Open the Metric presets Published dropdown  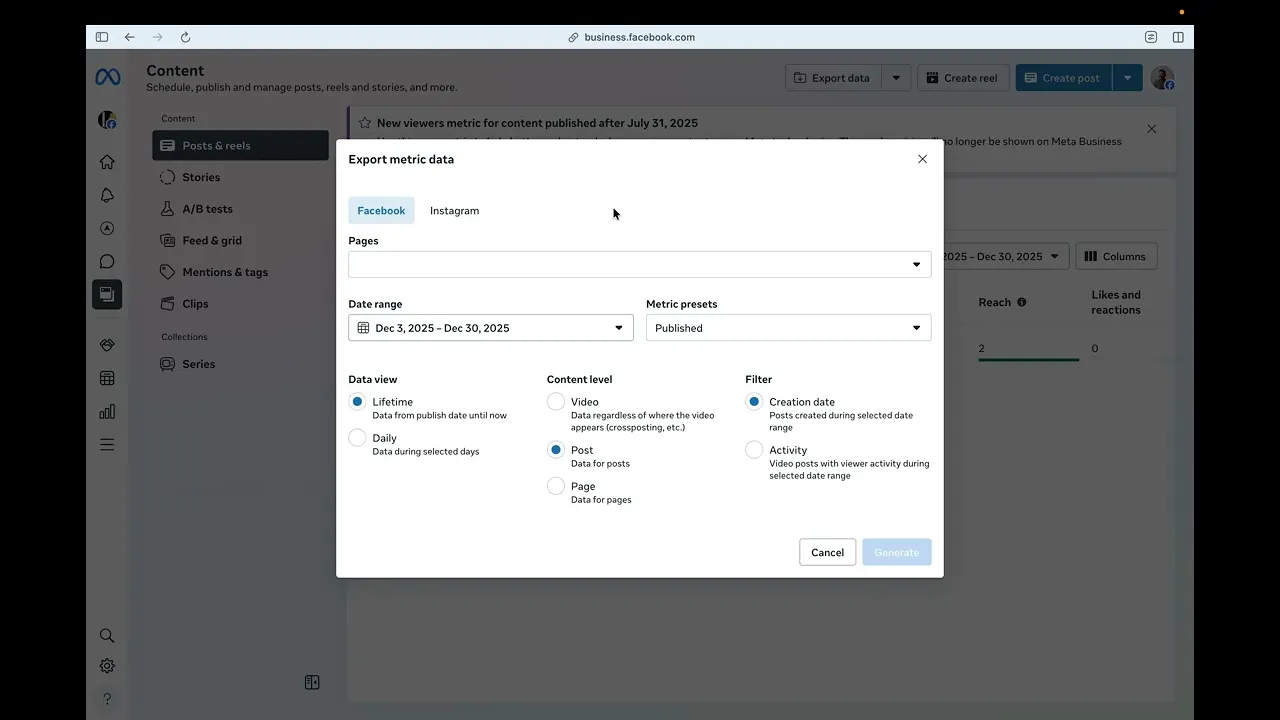(789, 328)
